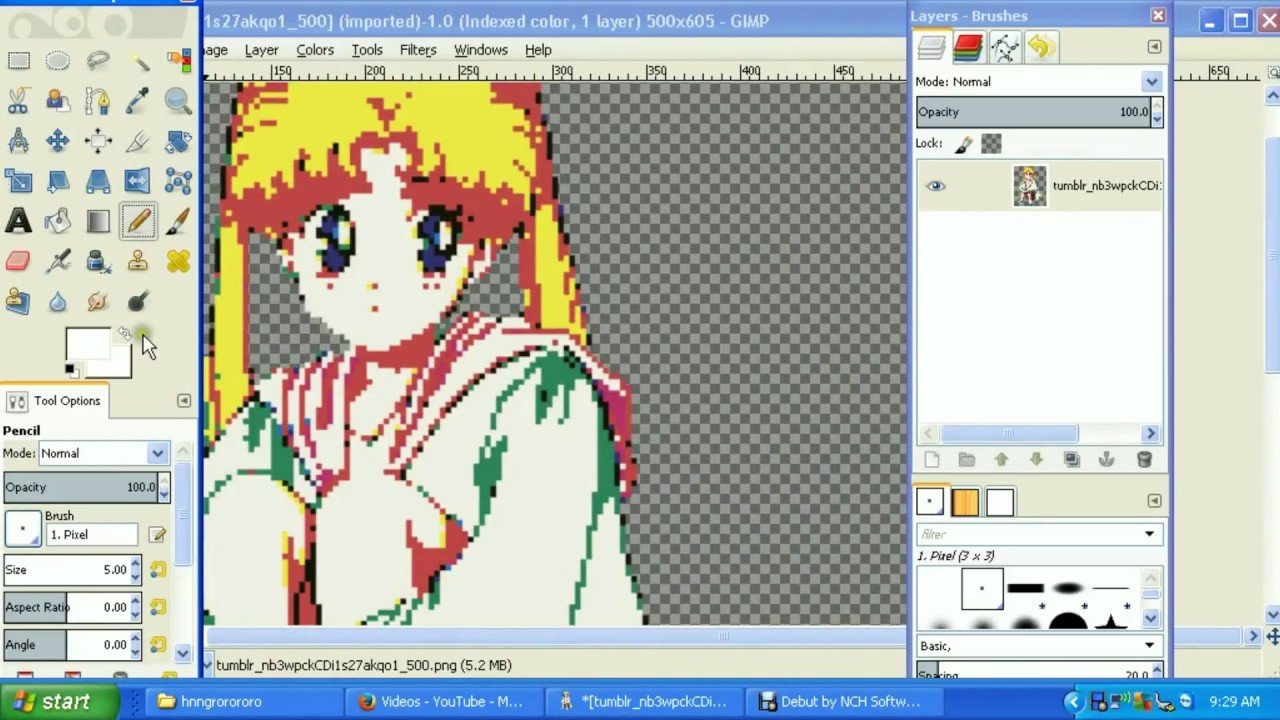Select the Crop tool
Viewport: 1280px width, 720px height.
(x=138, y=141)
